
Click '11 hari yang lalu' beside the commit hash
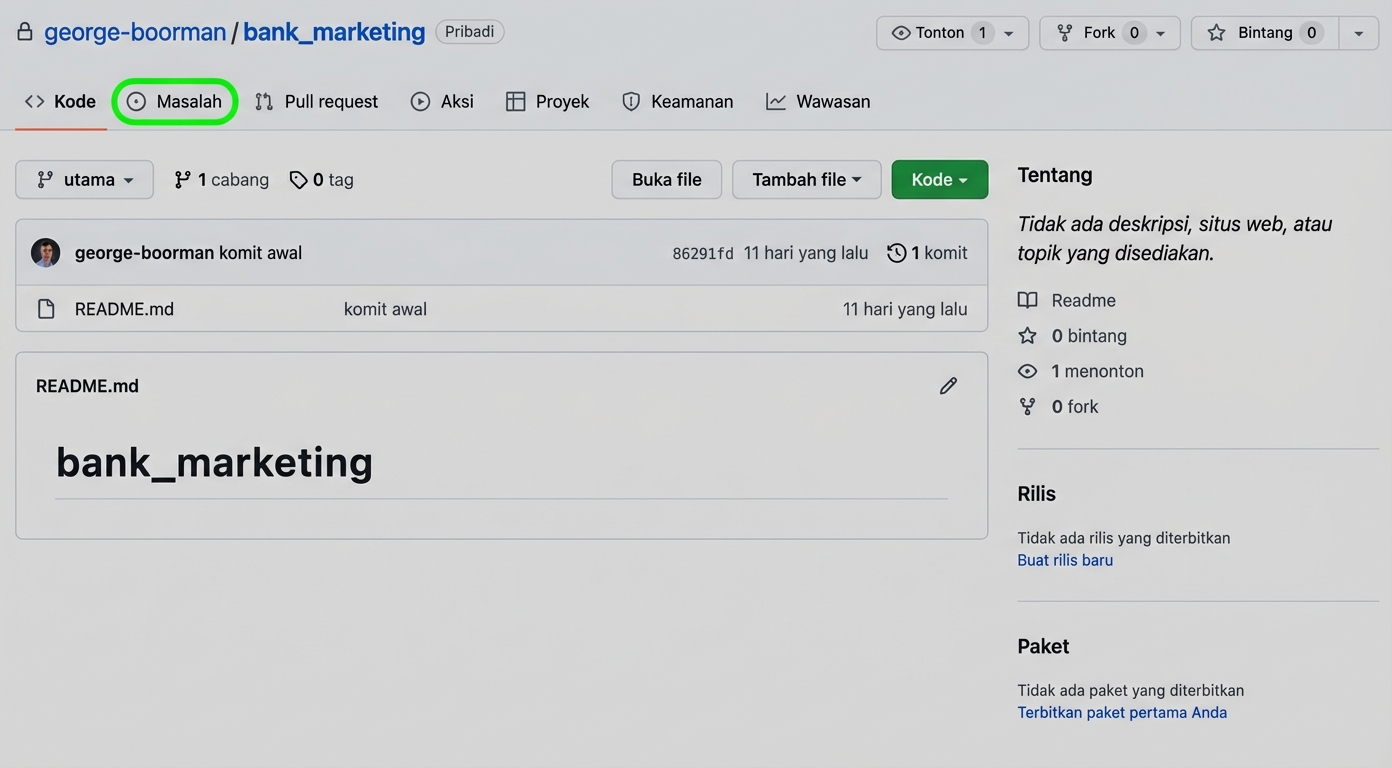(x=806, y=253)
